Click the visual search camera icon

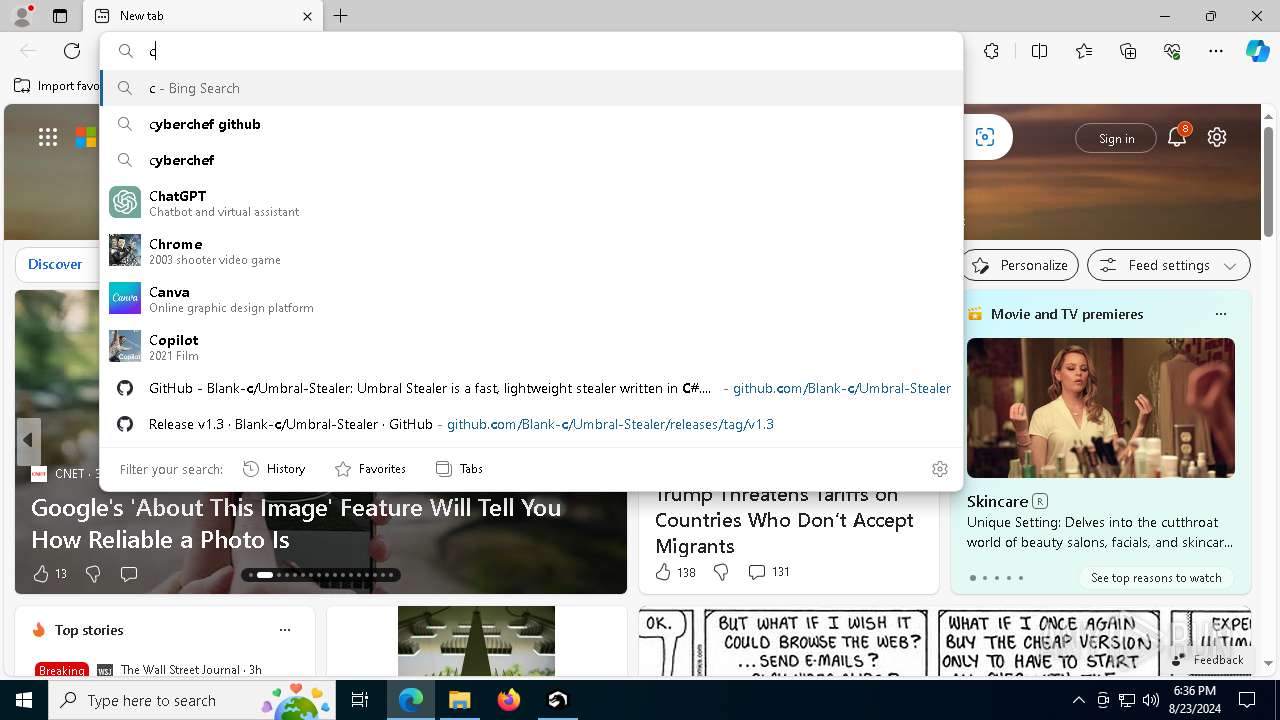tap(985, 137)
